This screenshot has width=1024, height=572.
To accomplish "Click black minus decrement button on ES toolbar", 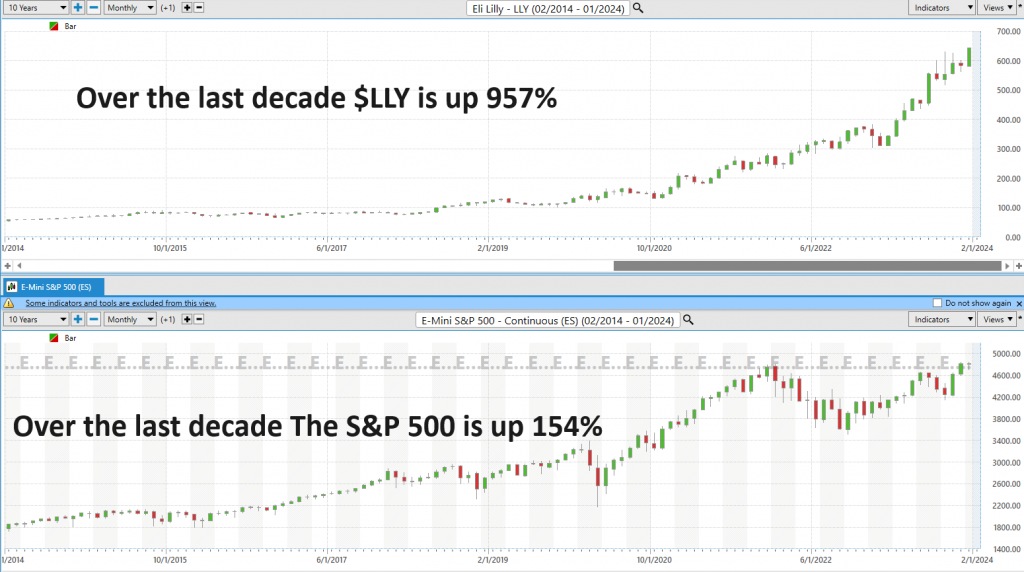I will (199, 319).
